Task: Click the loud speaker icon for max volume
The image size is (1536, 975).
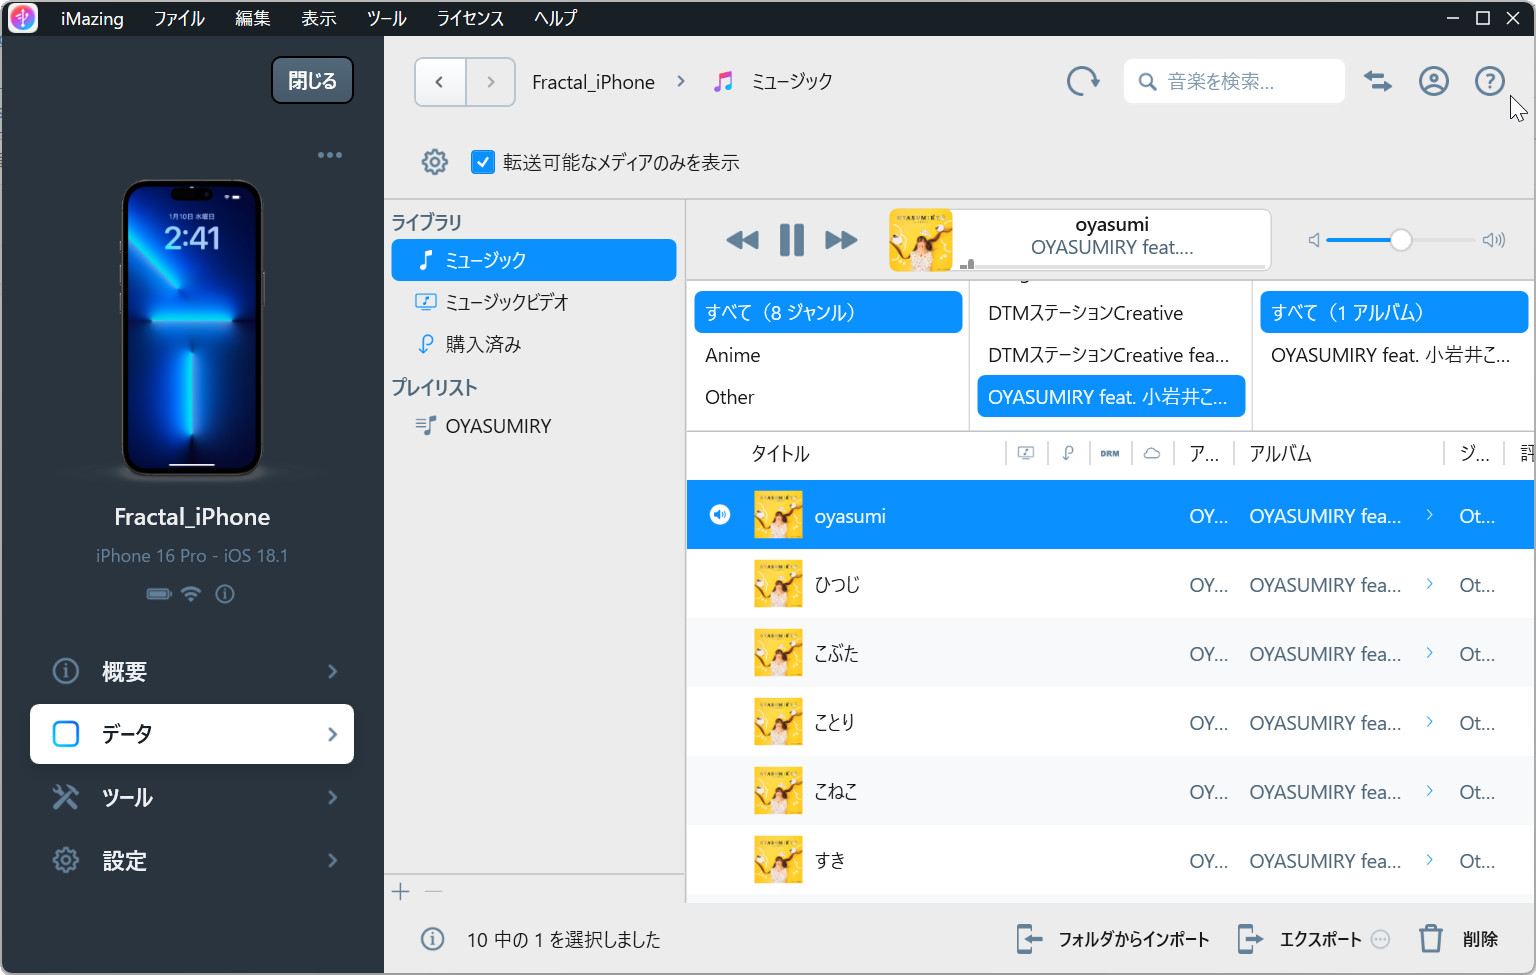Action: pos(1494,240)
